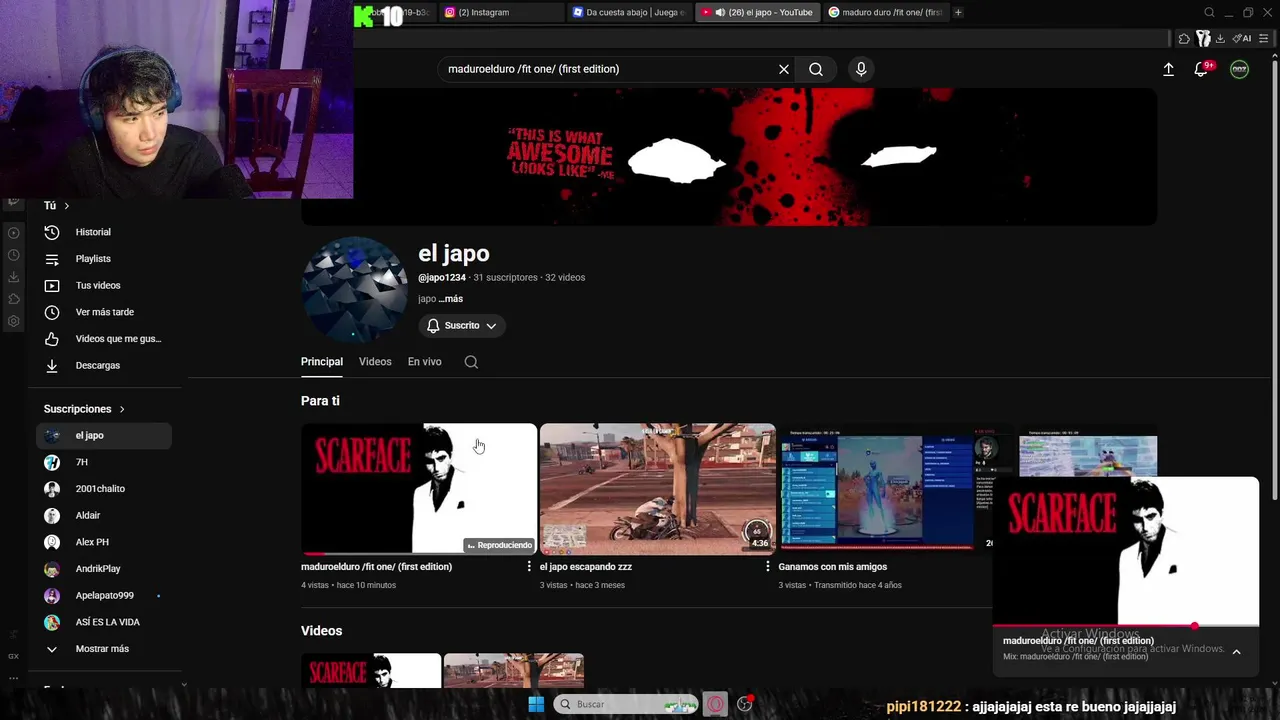1280x720 pixels.
Task: Switch to the En vivo tab
Action: pos(424,362)
